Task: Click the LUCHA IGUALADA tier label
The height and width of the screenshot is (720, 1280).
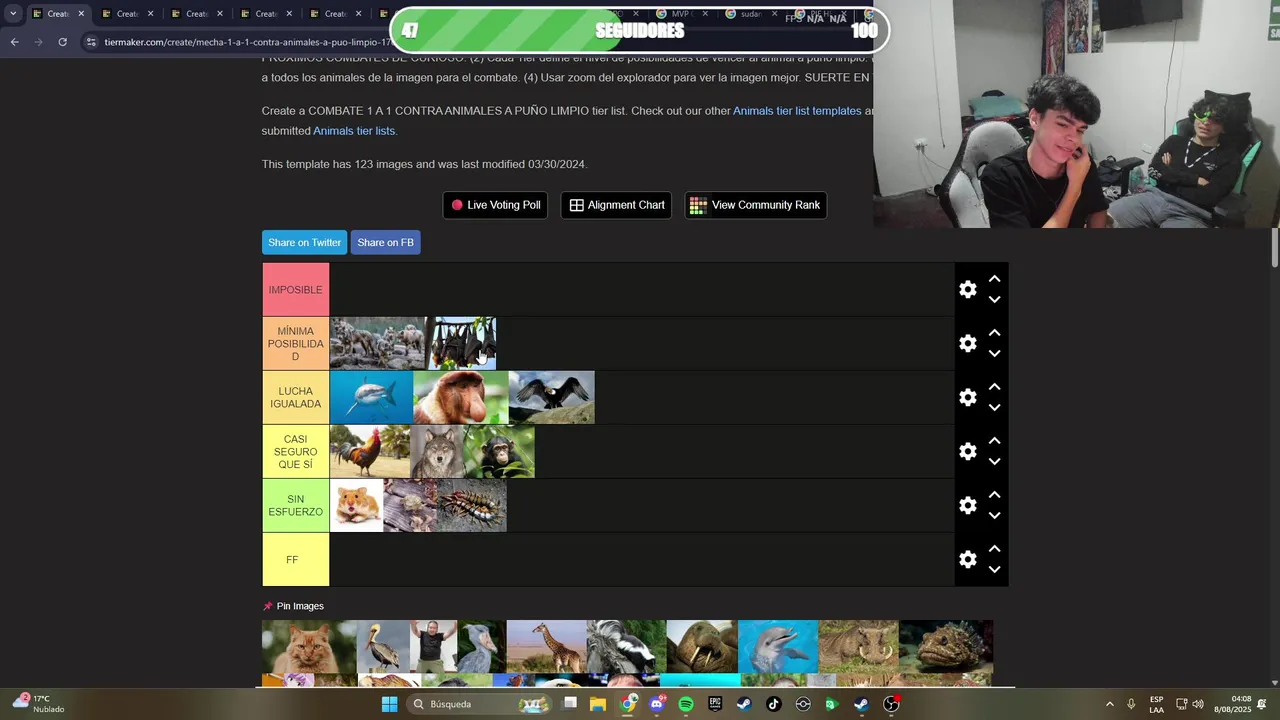Action: click(x=295, y=398)
